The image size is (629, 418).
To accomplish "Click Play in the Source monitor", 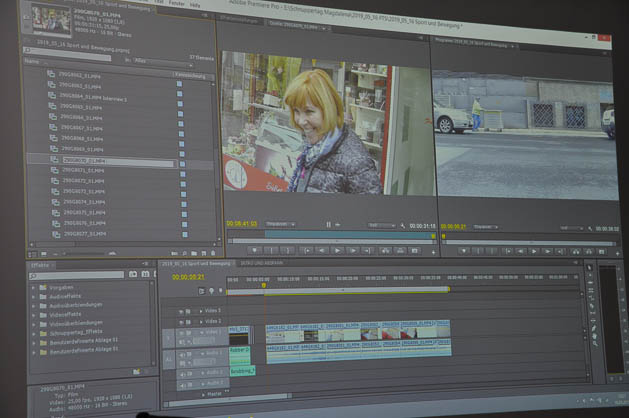I will (x=337, y=250).
